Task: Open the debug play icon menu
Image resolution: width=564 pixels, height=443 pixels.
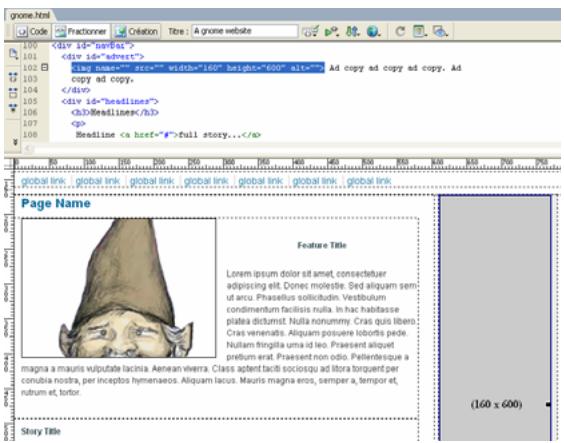Action: coord(331,32)
